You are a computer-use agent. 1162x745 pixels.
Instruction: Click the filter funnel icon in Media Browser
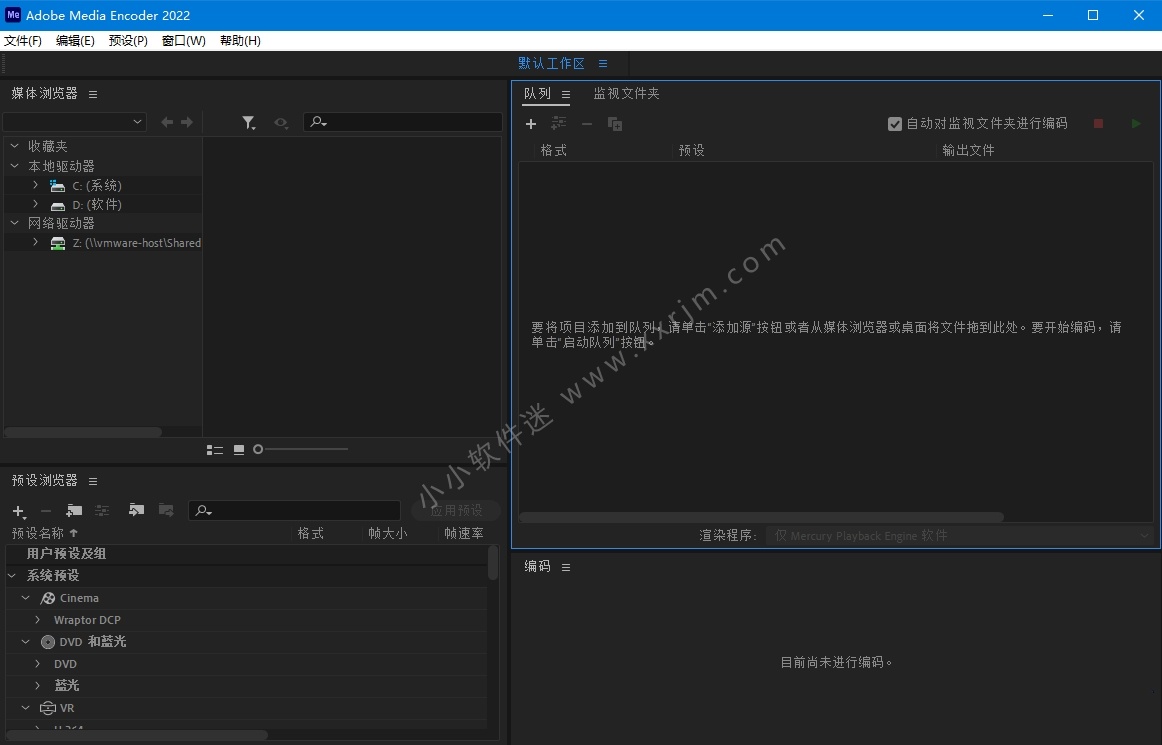(x=248, y=122)
